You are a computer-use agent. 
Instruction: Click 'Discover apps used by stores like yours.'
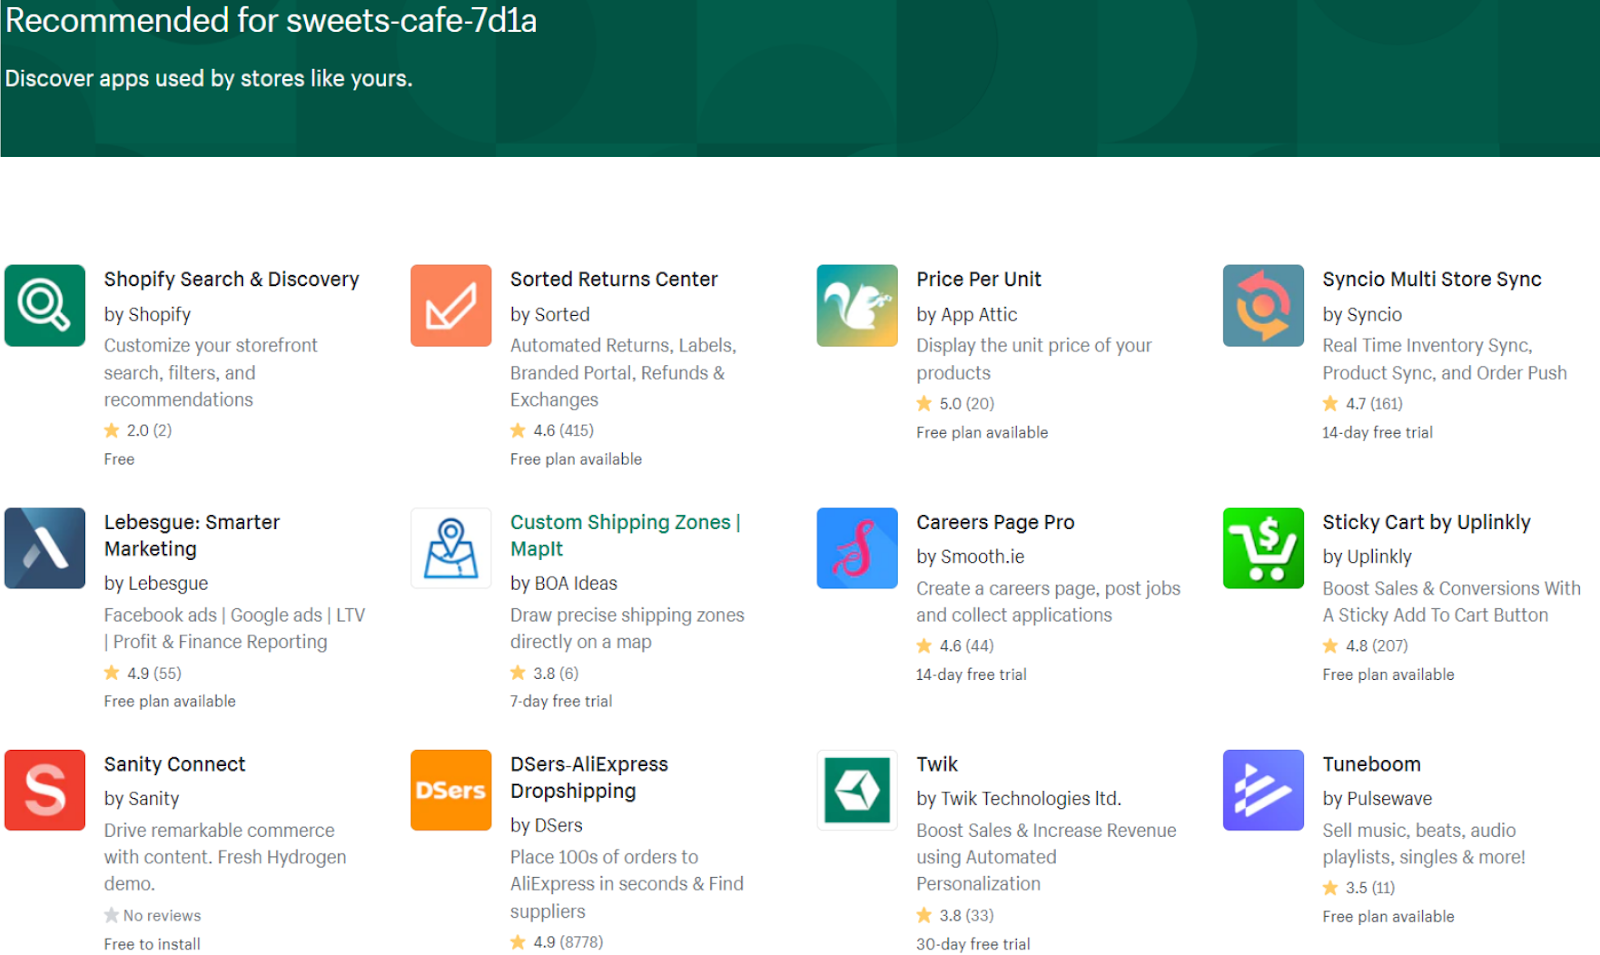pyautogui.click(x=209, y=78)
